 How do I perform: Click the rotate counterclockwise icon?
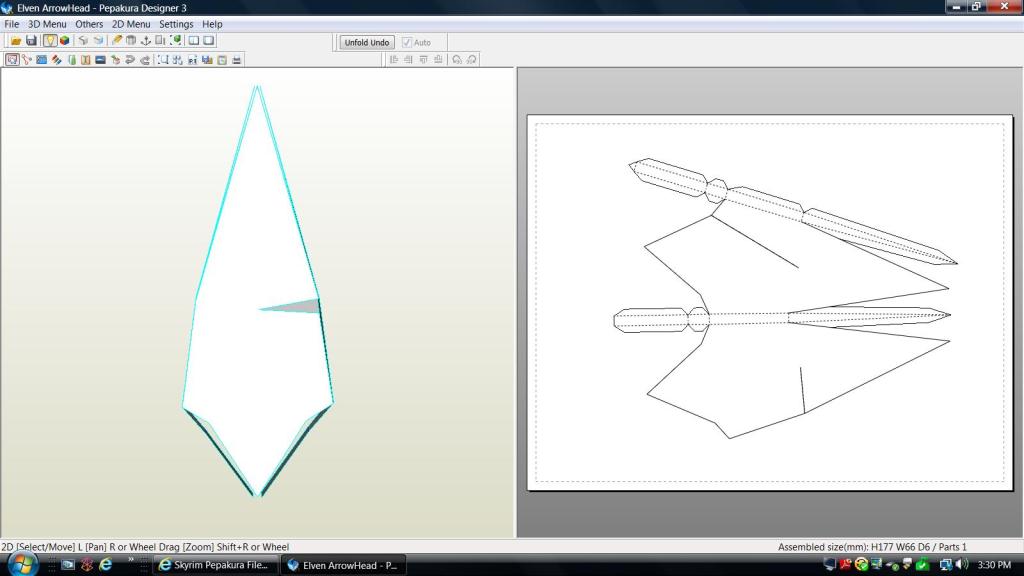click(456, 60)
